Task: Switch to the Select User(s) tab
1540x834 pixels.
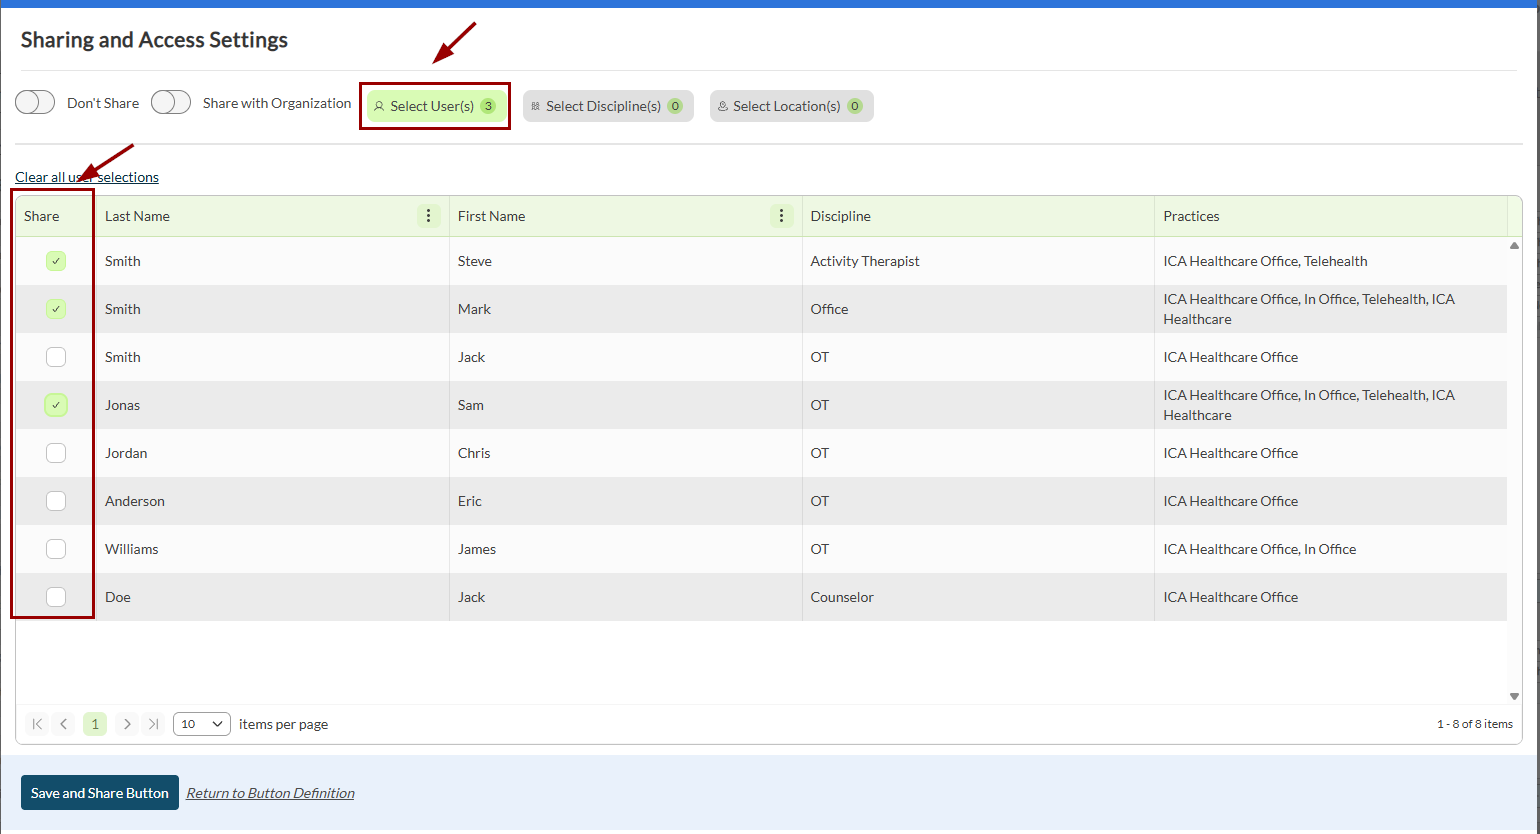Action: (435, 106)
